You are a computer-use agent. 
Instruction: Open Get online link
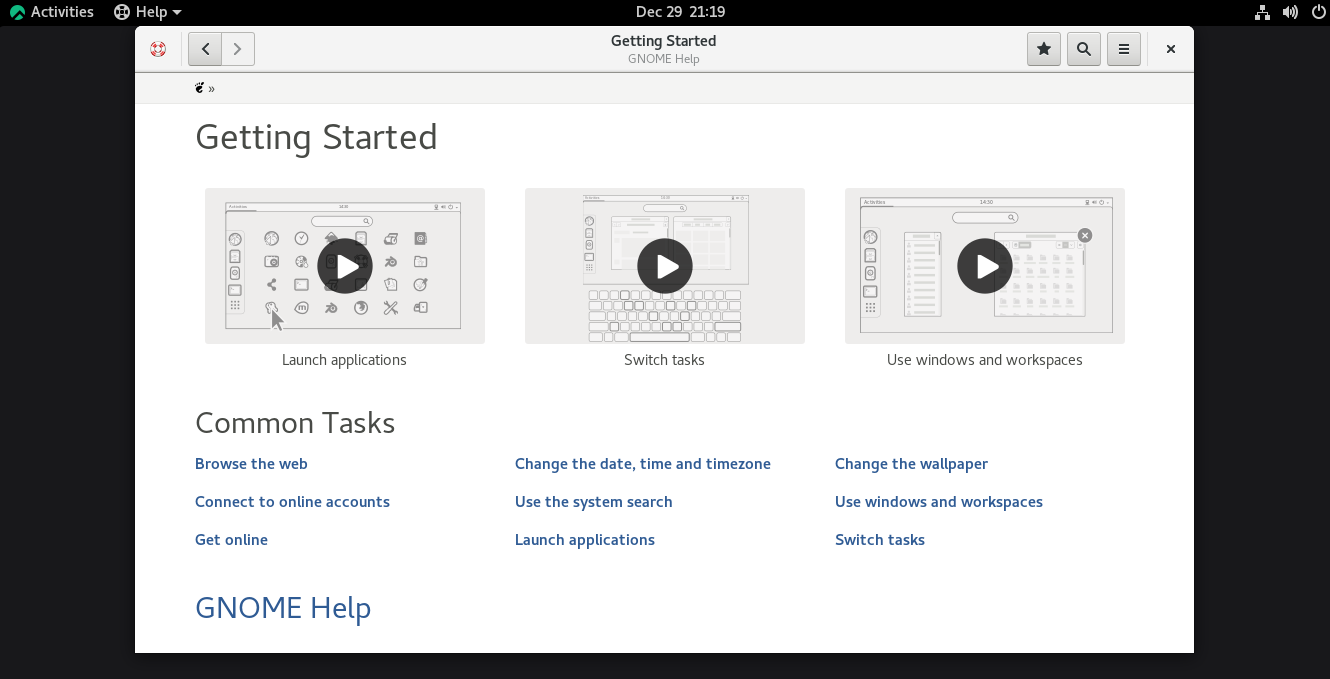(231, 540)
